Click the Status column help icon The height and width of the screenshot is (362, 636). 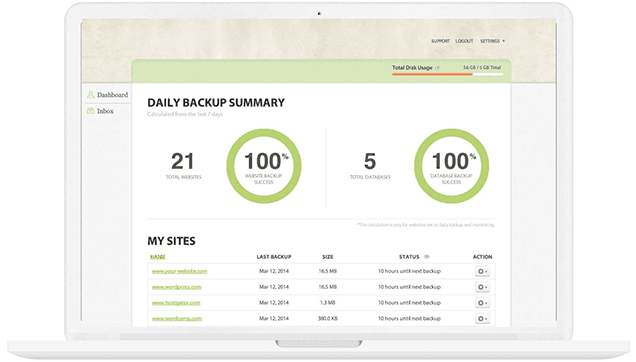point(426,257)
